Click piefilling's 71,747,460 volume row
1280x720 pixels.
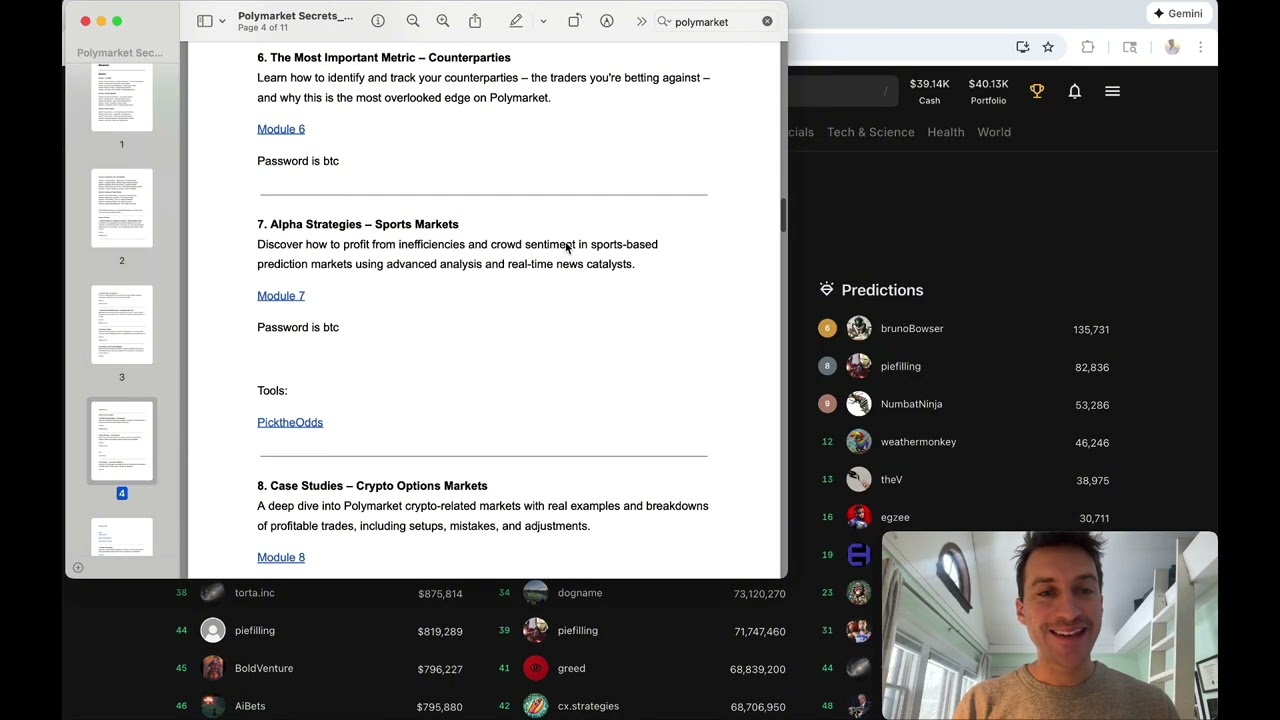643,631
